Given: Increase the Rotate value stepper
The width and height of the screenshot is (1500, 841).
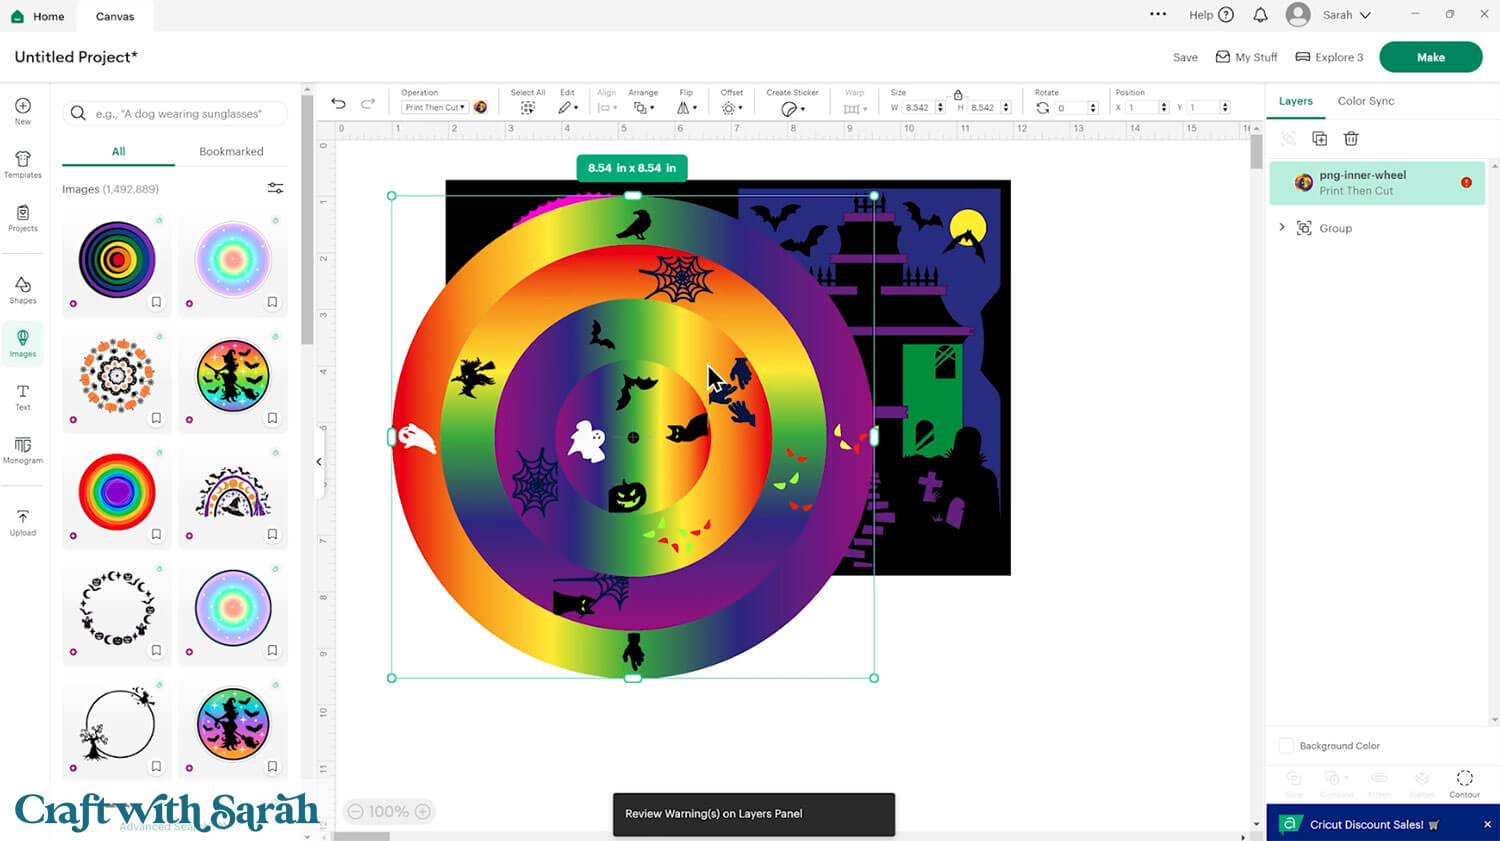Looking at the screenshot, I should pyautogui.click(x=1092, y=104).
